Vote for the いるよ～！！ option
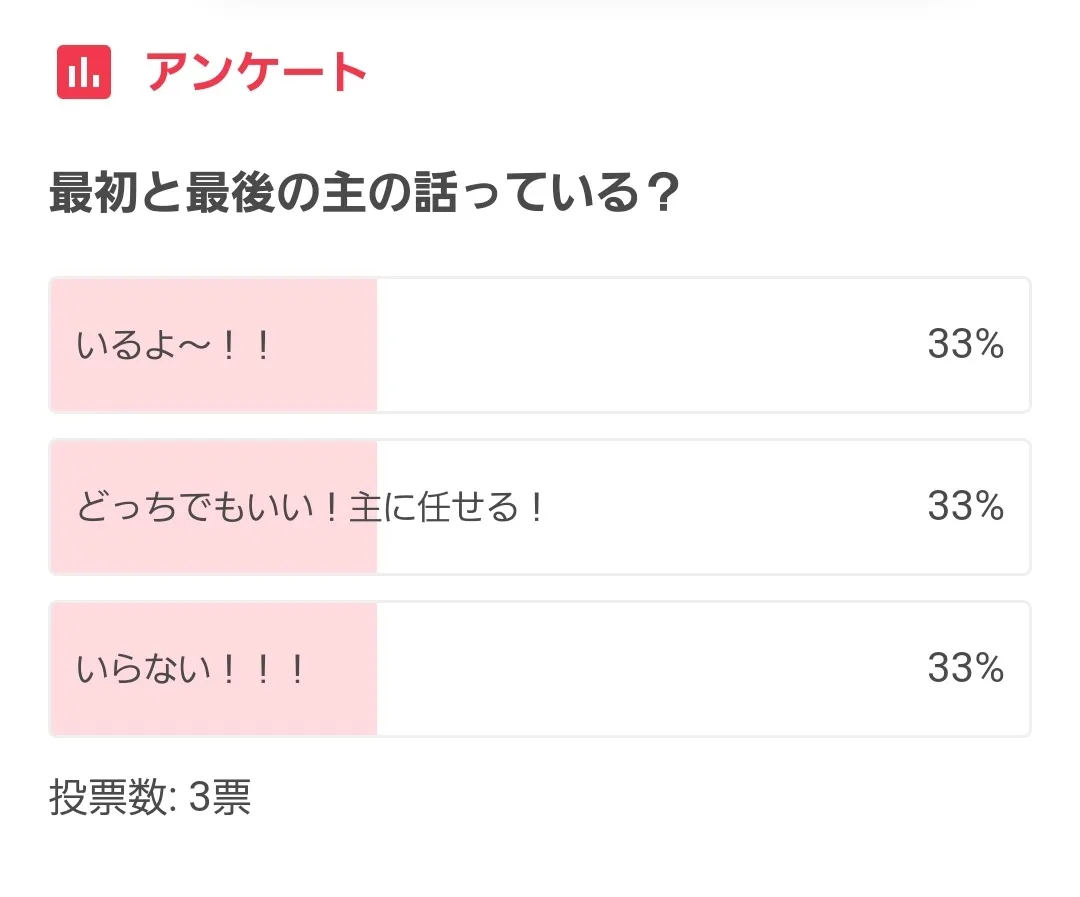Image resolution: width=1080 pixels, height=897 pixels. [173, 346]
